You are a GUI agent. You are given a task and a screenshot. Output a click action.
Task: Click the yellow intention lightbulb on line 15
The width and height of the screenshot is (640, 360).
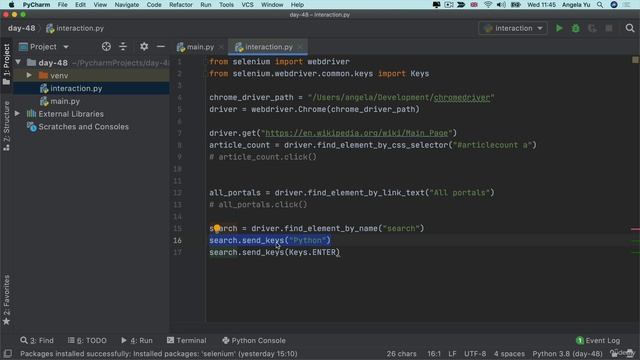click(217, 228)
